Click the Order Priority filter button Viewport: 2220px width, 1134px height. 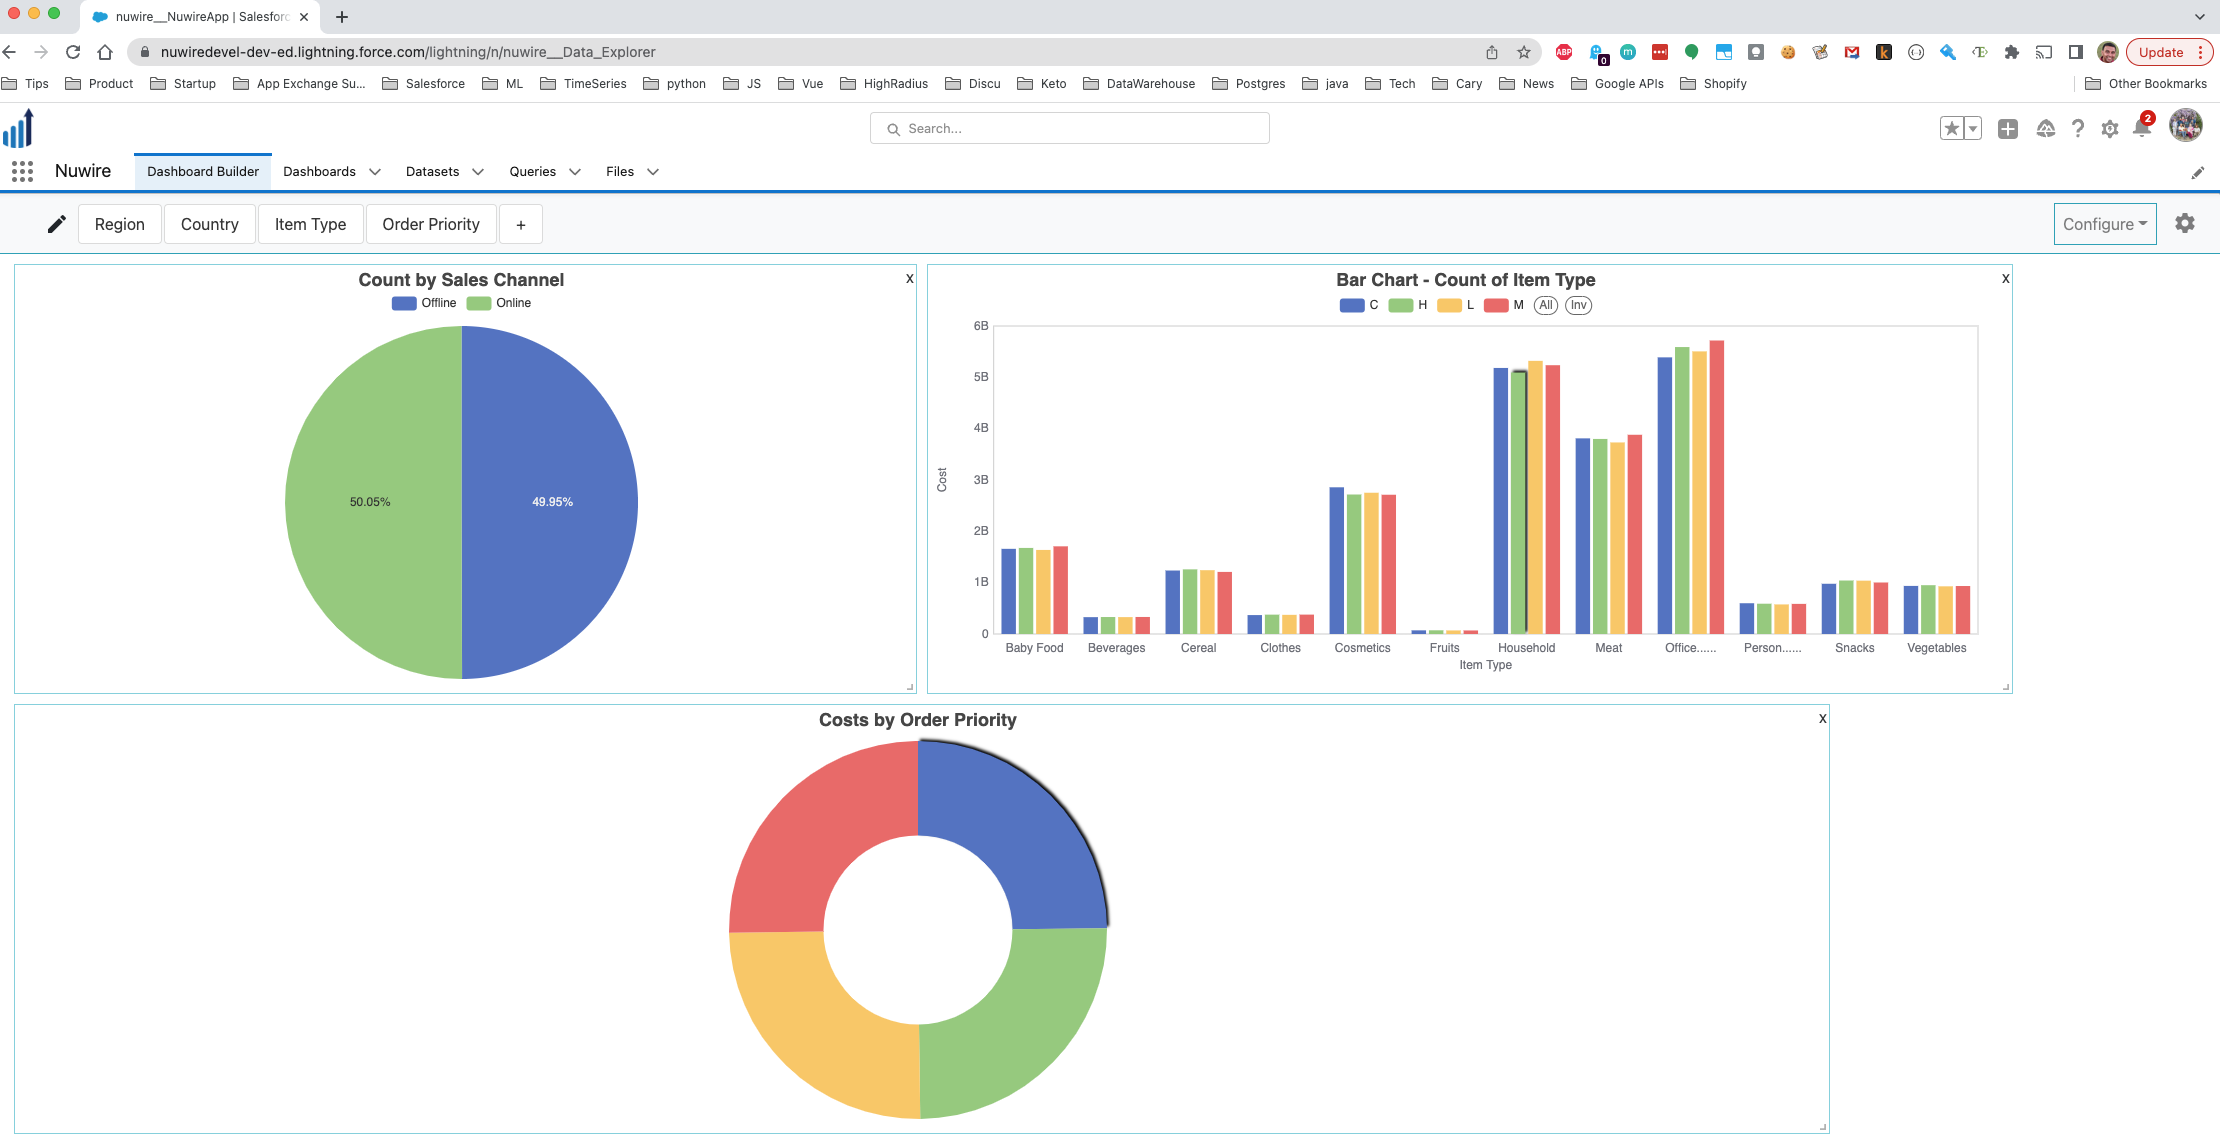point(431,224)
